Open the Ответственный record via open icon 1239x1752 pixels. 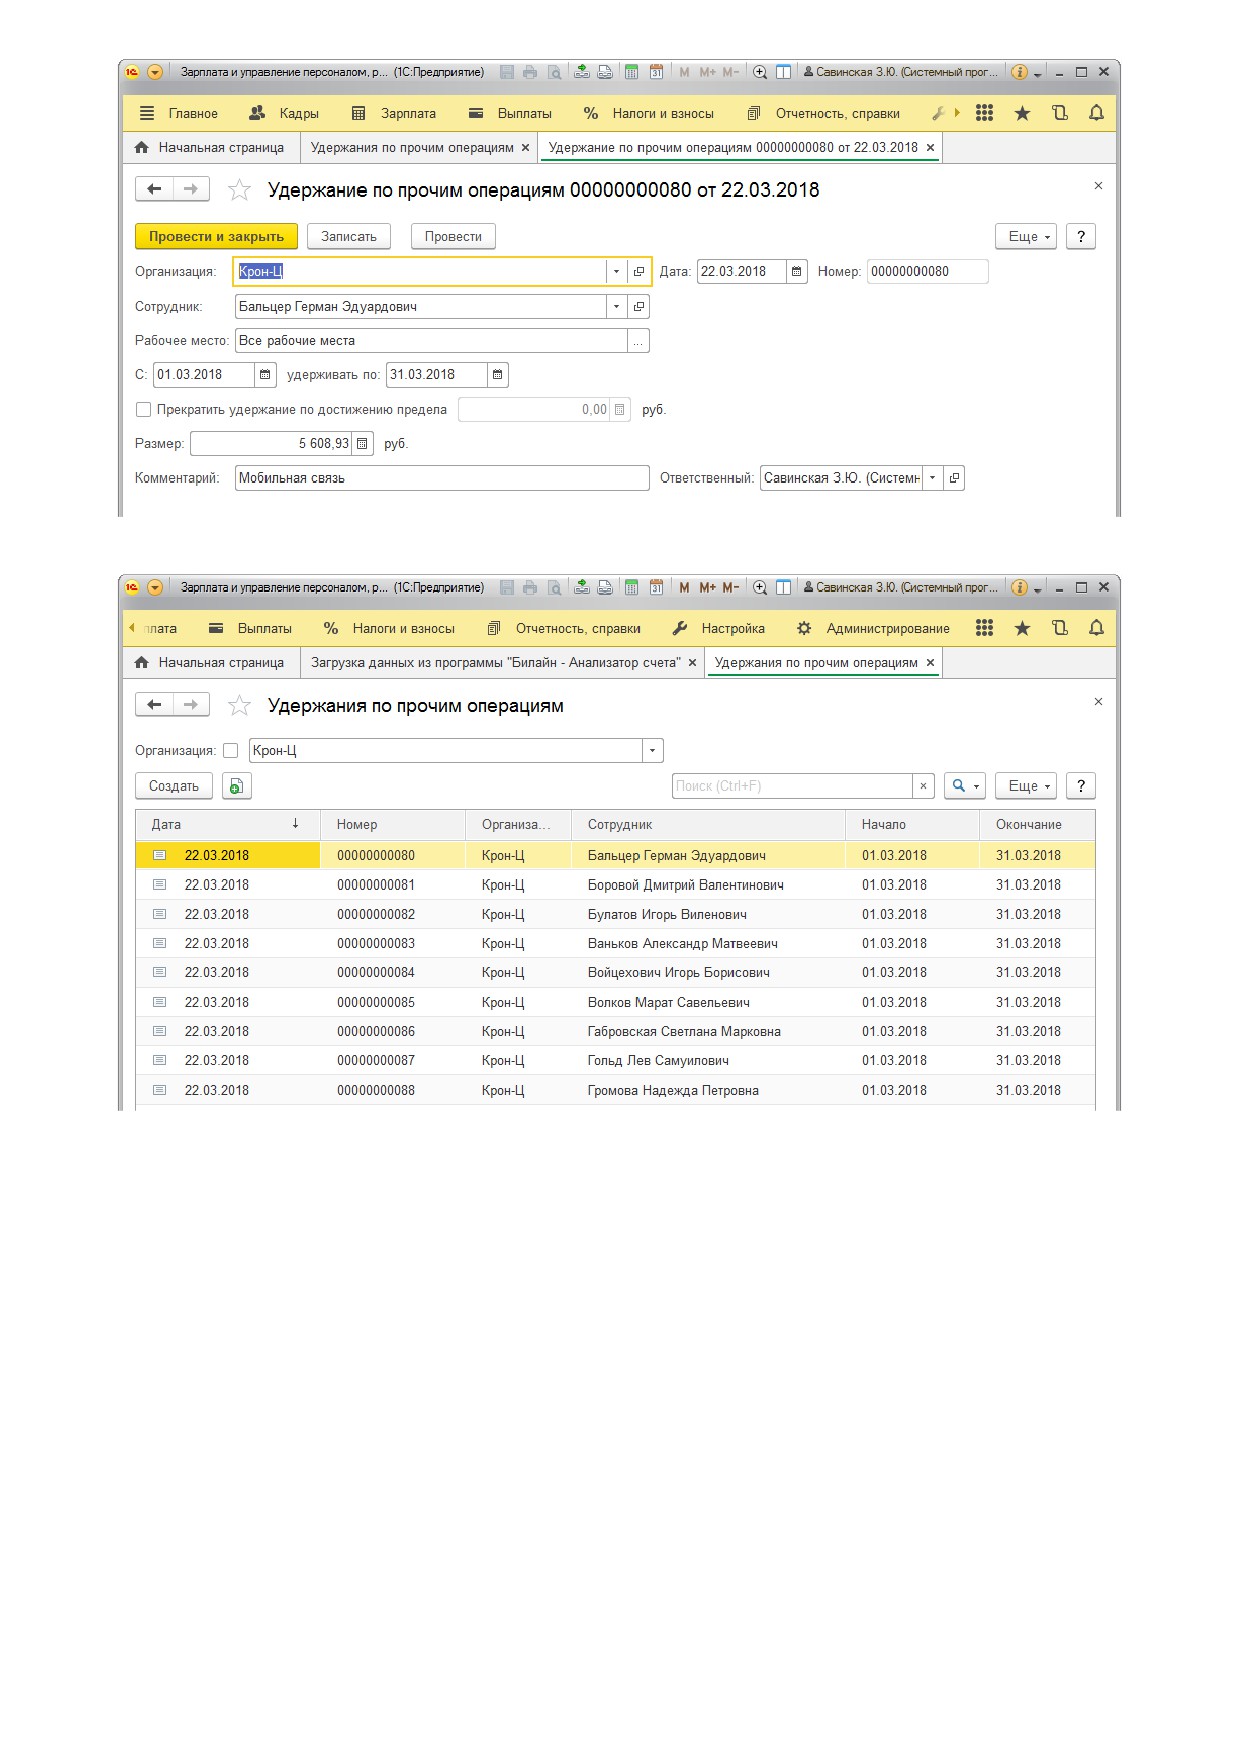(954, 478)
